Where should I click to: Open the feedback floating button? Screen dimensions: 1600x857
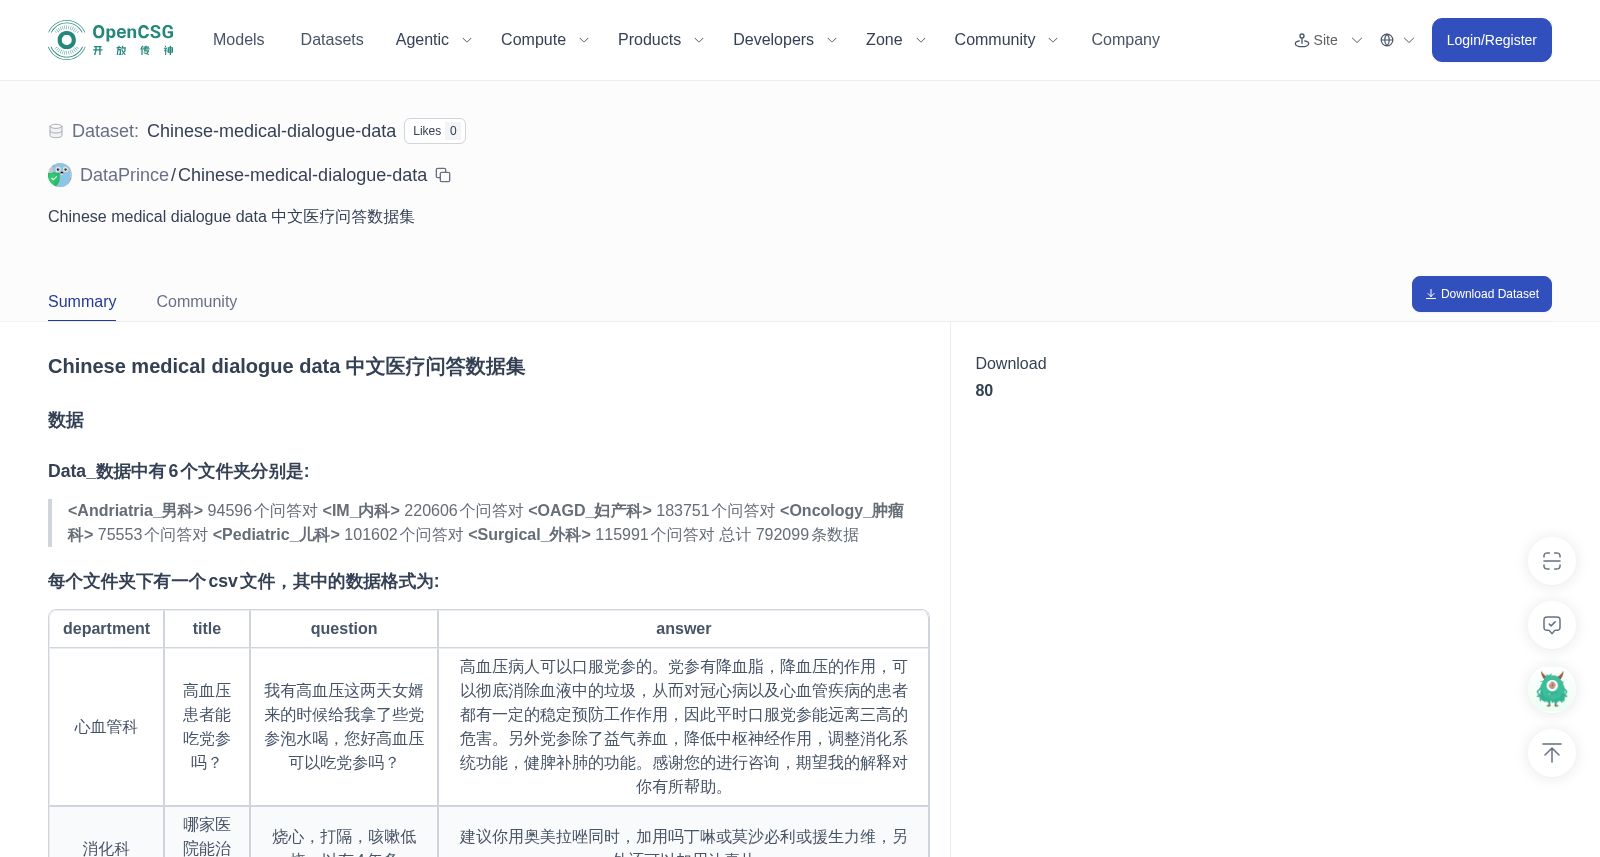(1552, 625)
